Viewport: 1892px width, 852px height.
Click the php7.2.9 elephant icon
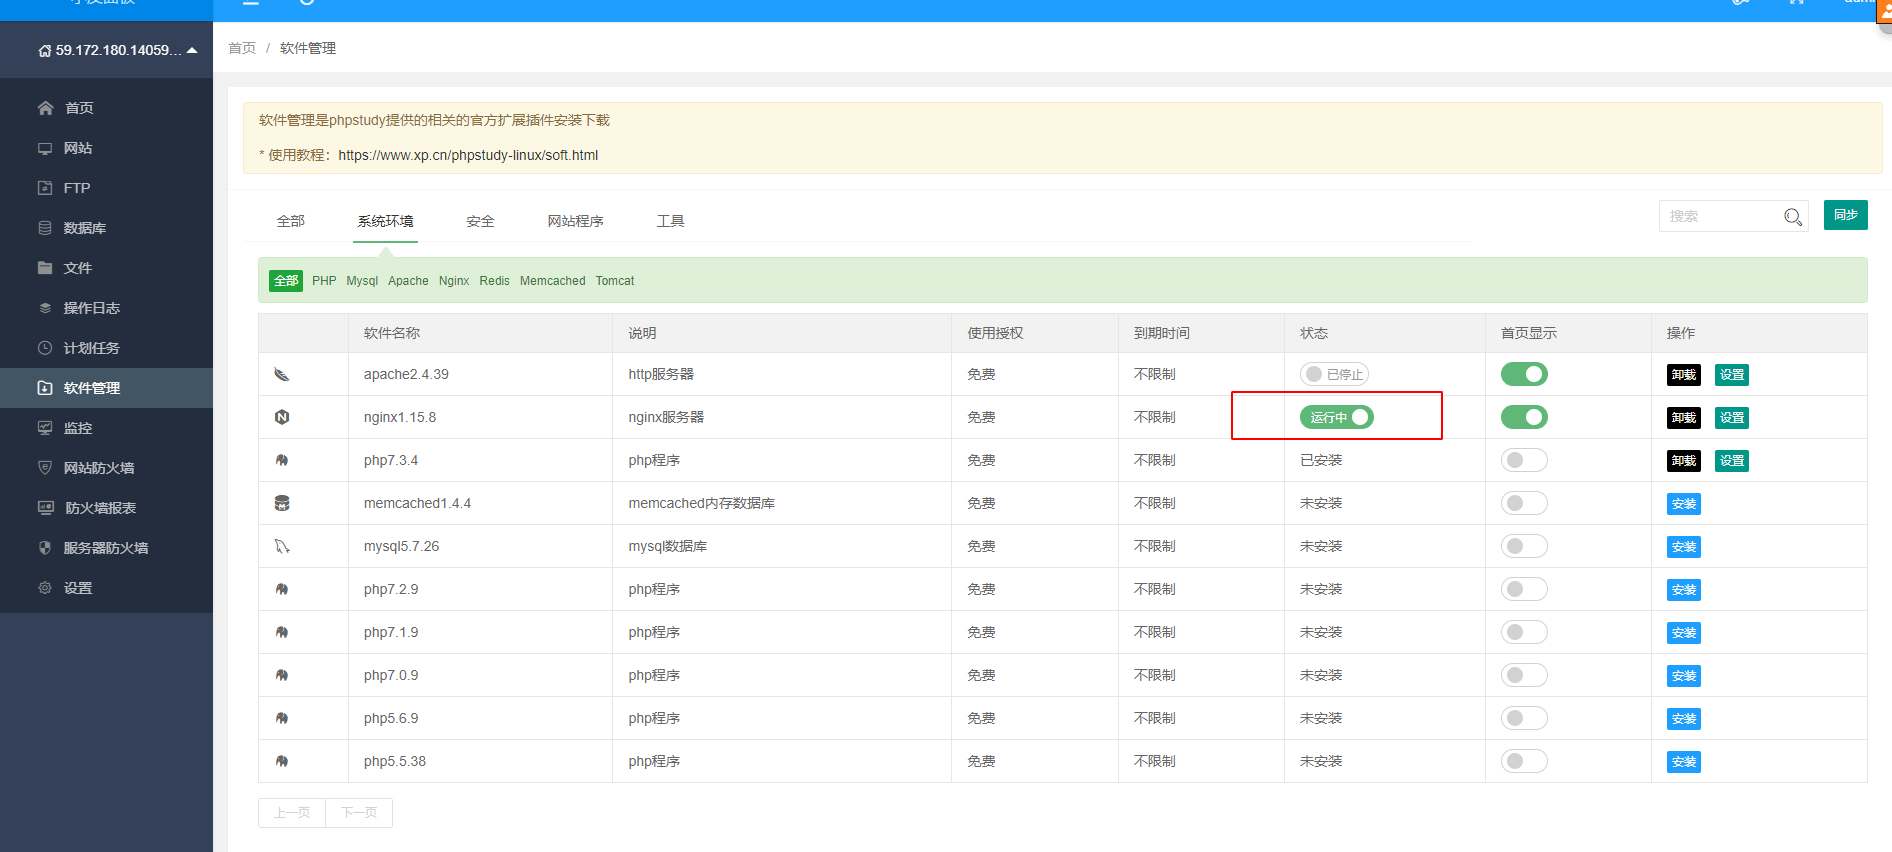tap(282, 589)
